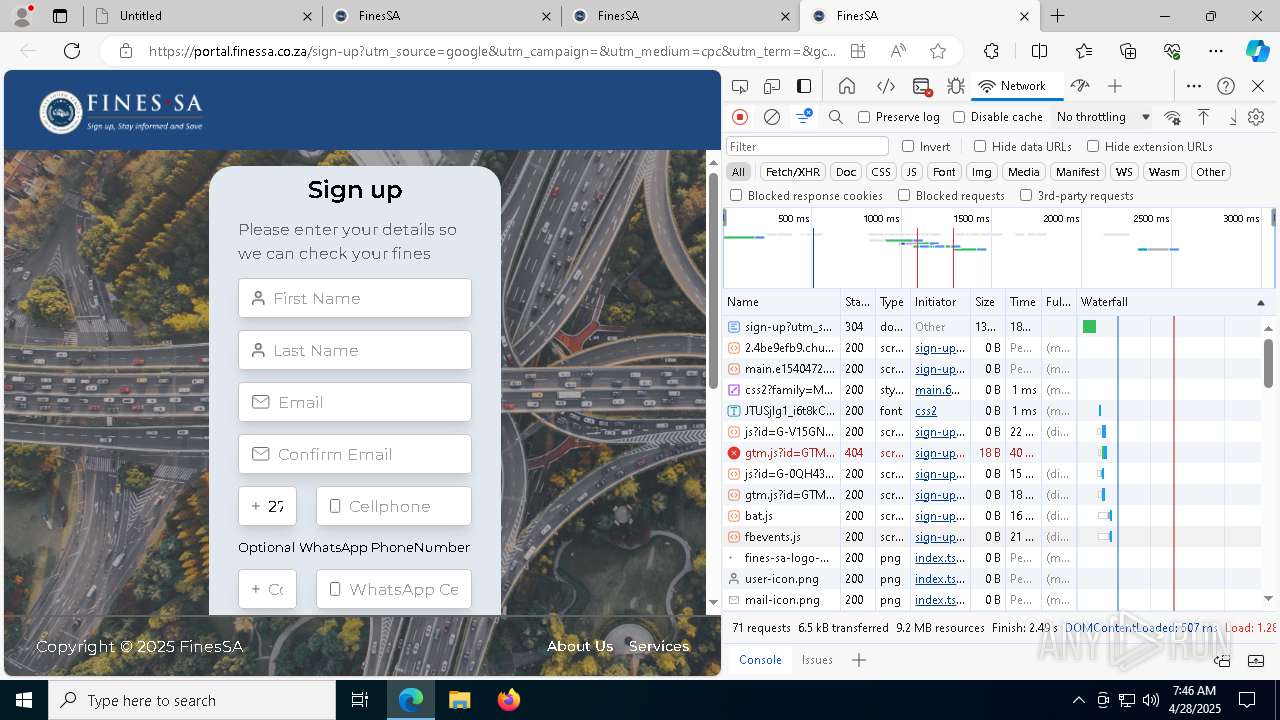Open new browser tab button
Image resolution: width=1280 pixels, height=720 pixels.
pyautogui.click(x=1057, y=16)
